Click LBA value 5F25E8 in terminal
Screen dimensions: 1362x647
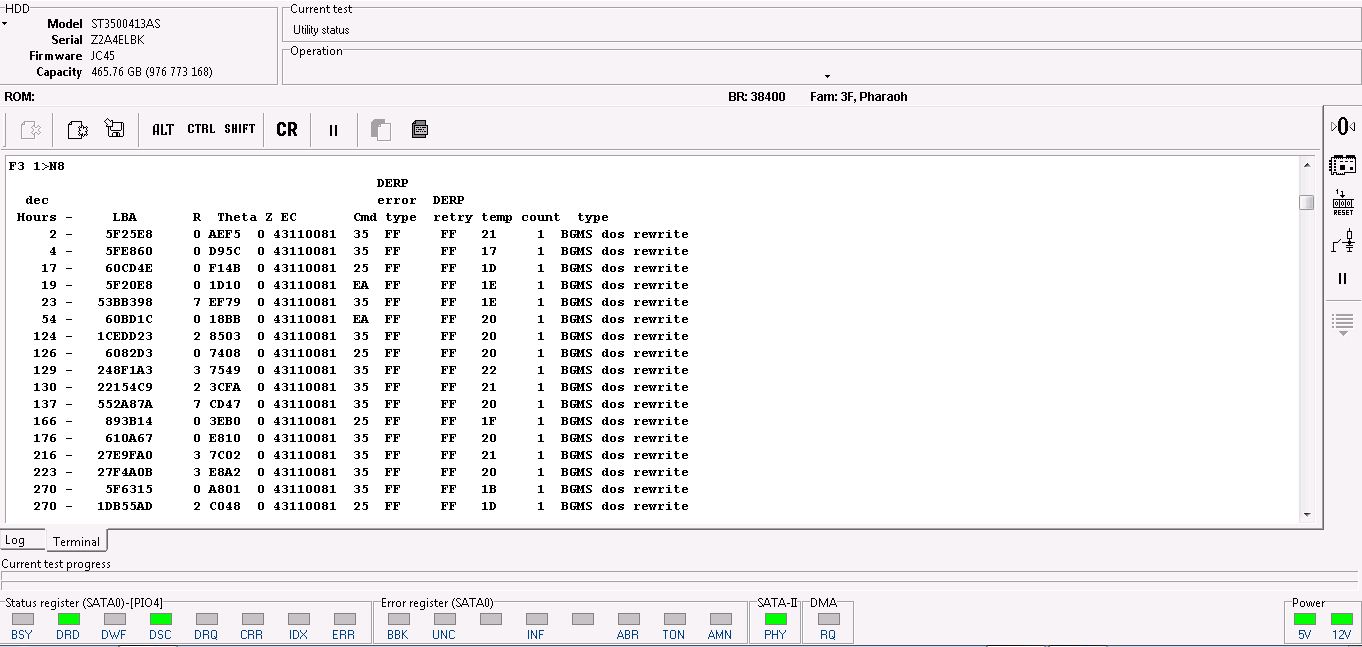pos(129,234)
